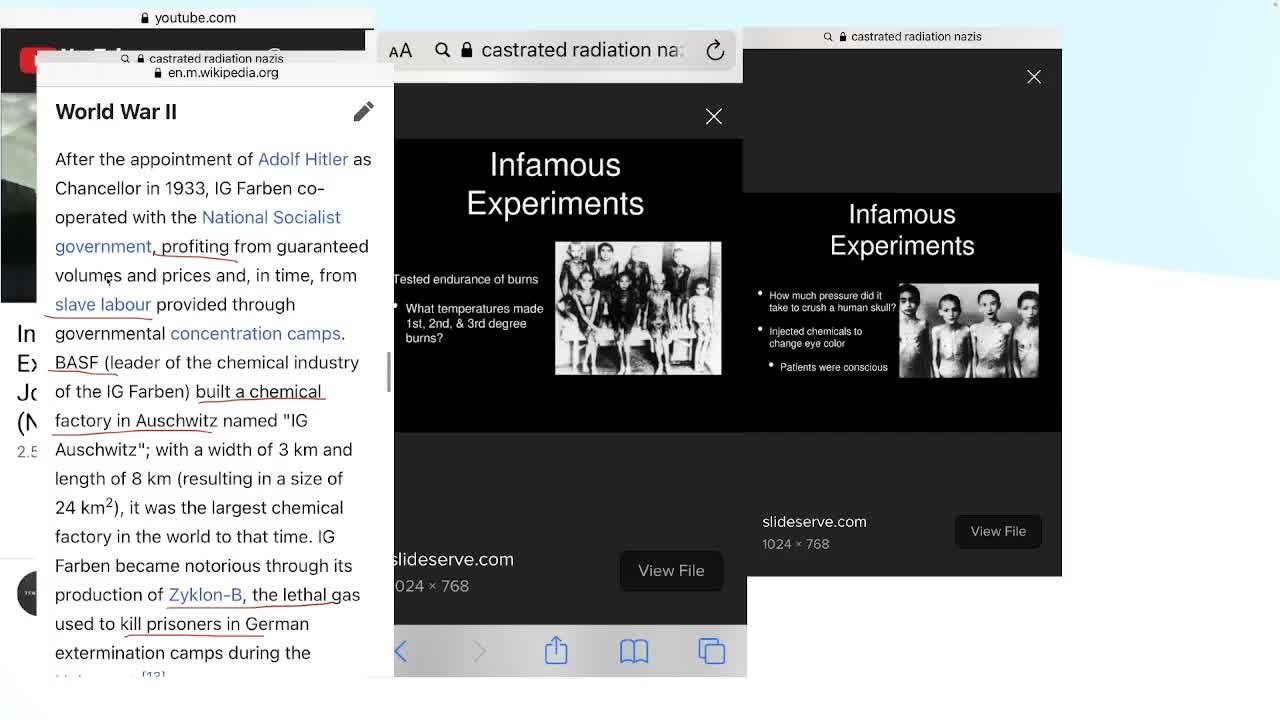The width and height of the screenshot is (1280, 720).
Task: Click the magnifier icon in middle Safari address bar
Action: point(443,50)
